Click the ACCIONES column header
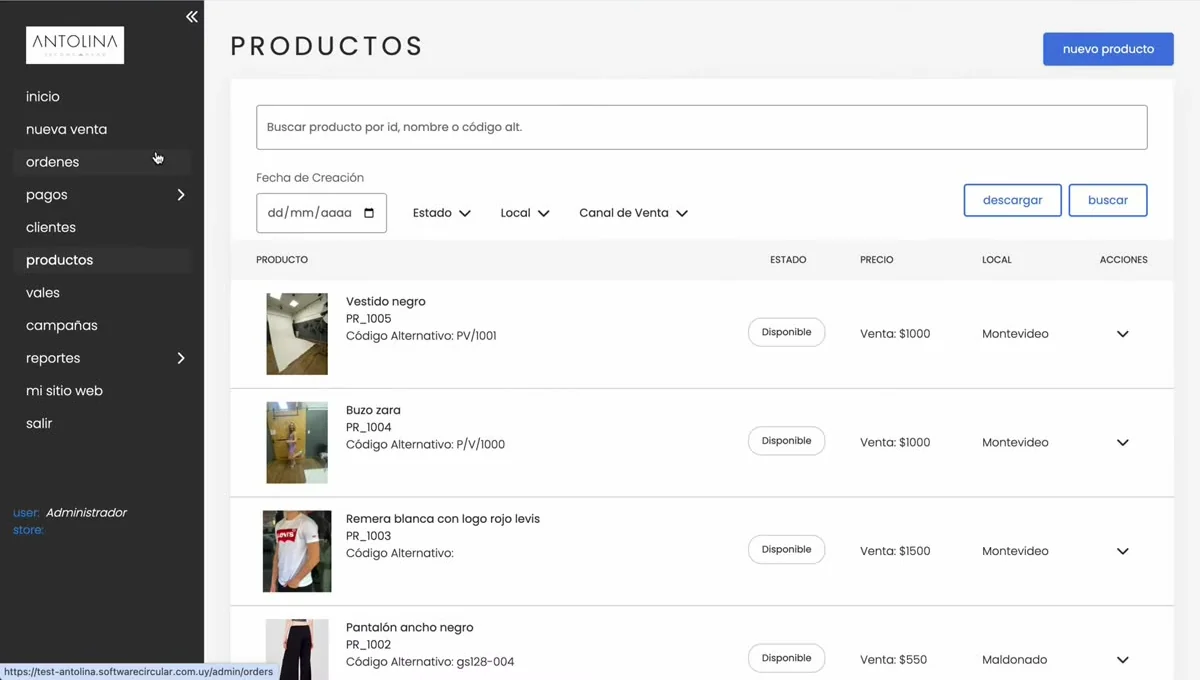The image size is (1200, 680). (1124, 260)
